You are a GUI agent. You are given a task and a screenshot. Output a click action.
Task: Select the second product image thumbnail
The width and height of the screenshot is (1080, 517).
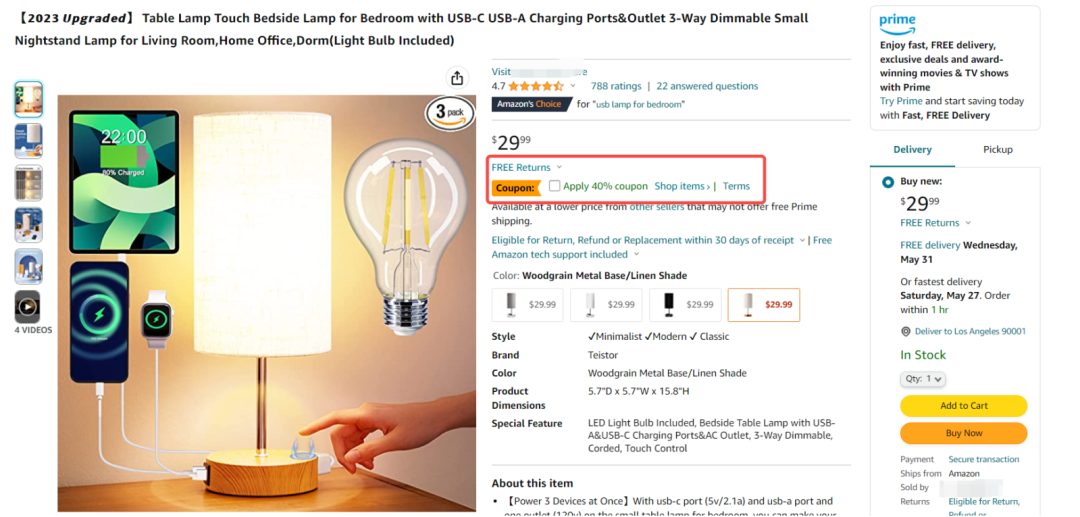point(28,141)
